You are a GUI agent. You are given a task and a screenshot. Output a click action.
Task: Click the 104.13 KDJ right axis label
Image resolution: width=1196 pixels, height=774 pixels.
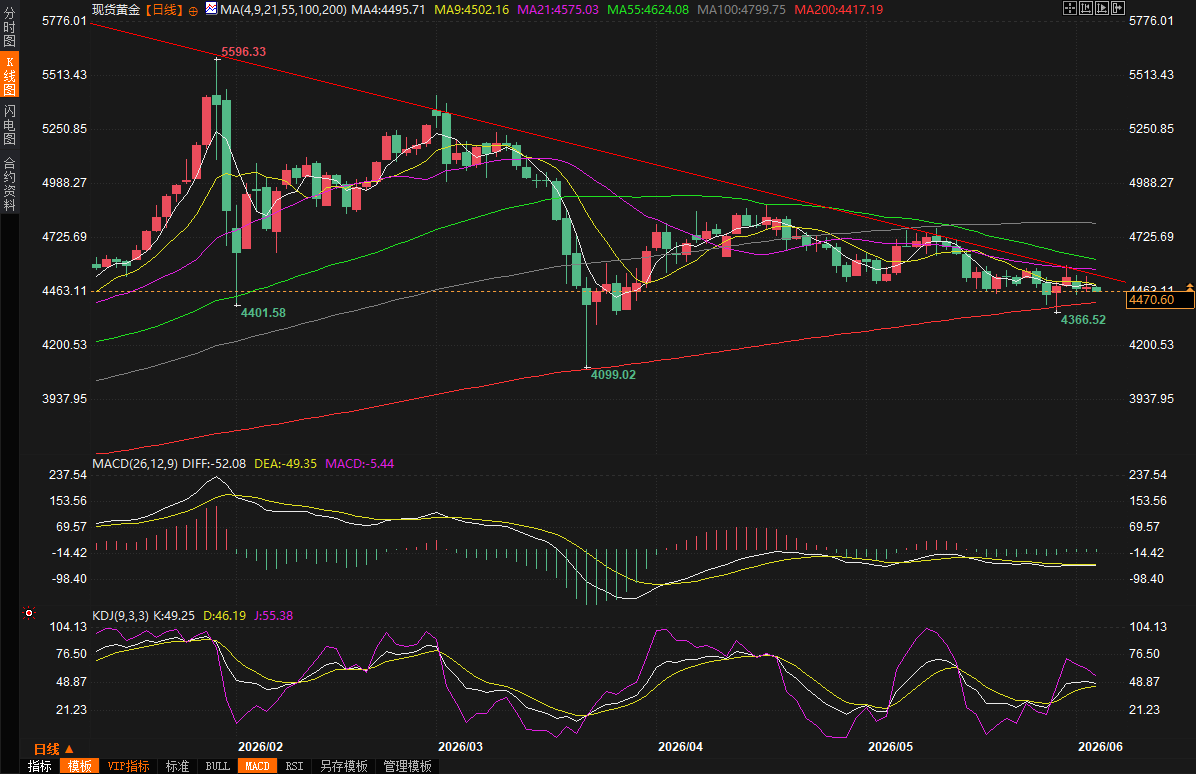(x=1148, y=627)
